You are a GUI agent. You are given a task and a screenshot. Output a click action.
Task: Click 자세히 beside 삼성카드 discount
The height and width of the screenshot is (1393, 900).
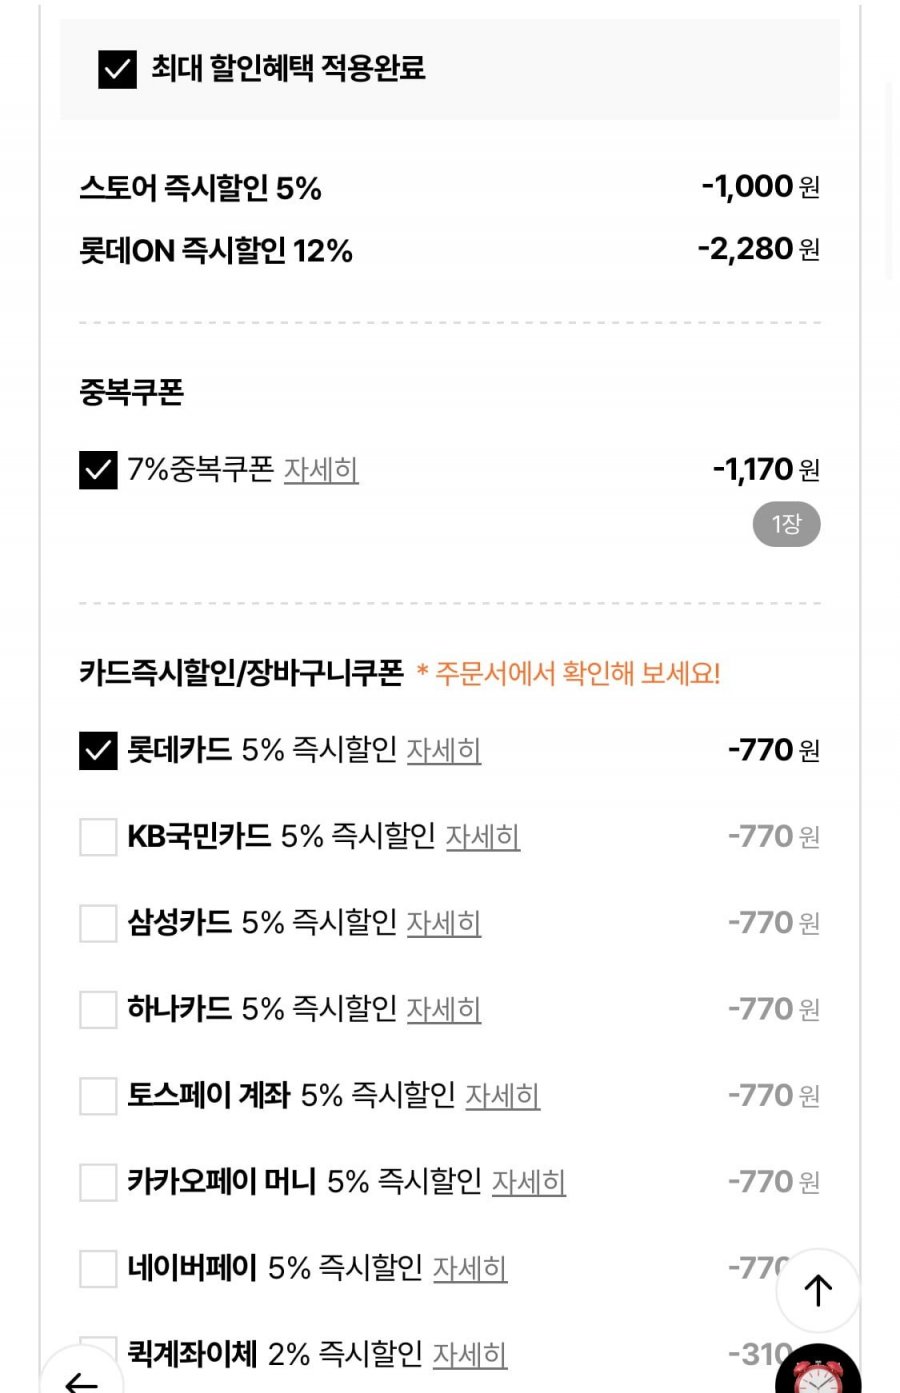tap(444, 923)
